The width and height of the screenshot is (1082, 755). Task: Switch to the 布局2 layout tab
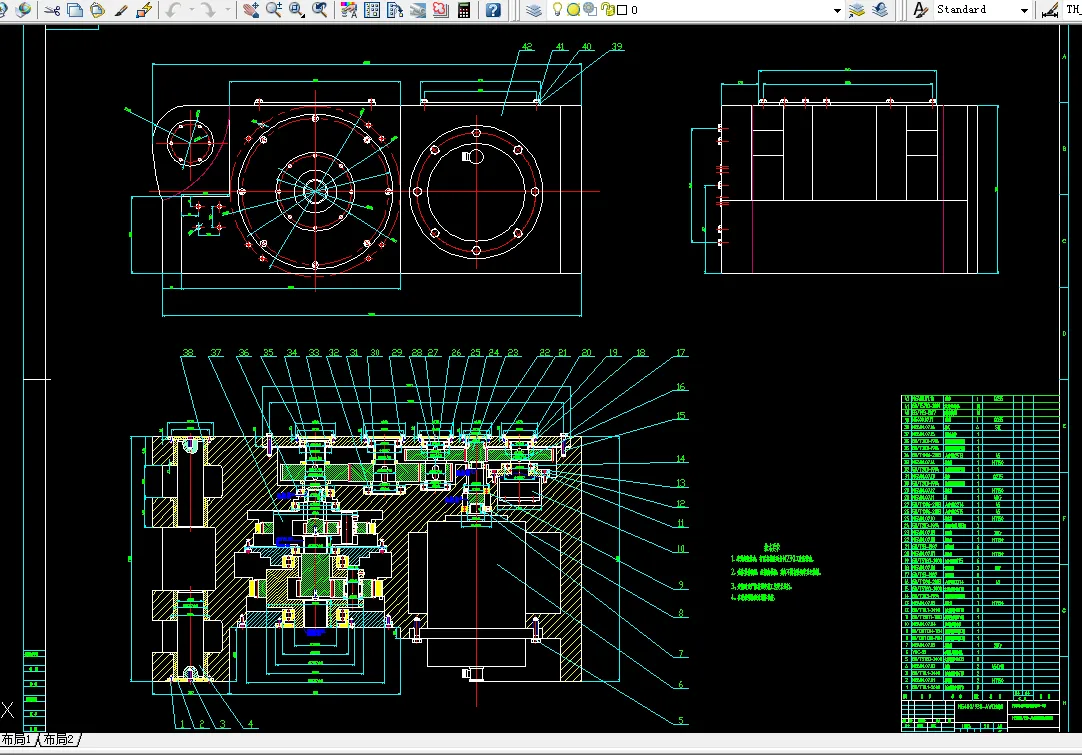58,740
